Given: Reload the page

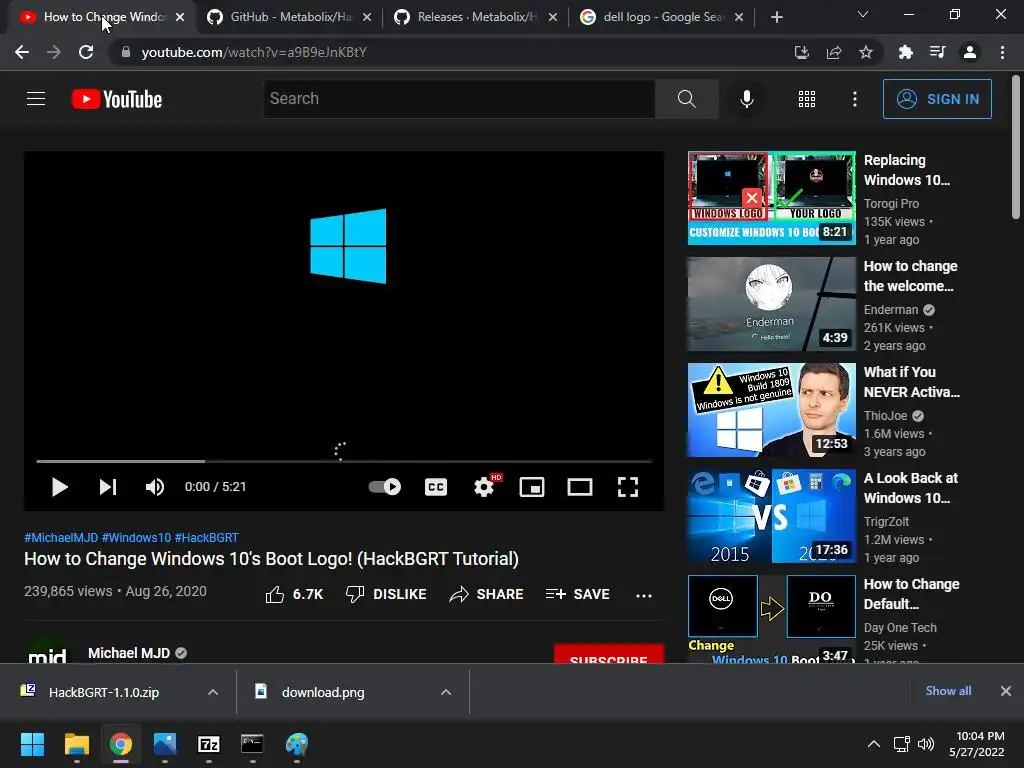Looking at the screenshot, I should 86,52.
